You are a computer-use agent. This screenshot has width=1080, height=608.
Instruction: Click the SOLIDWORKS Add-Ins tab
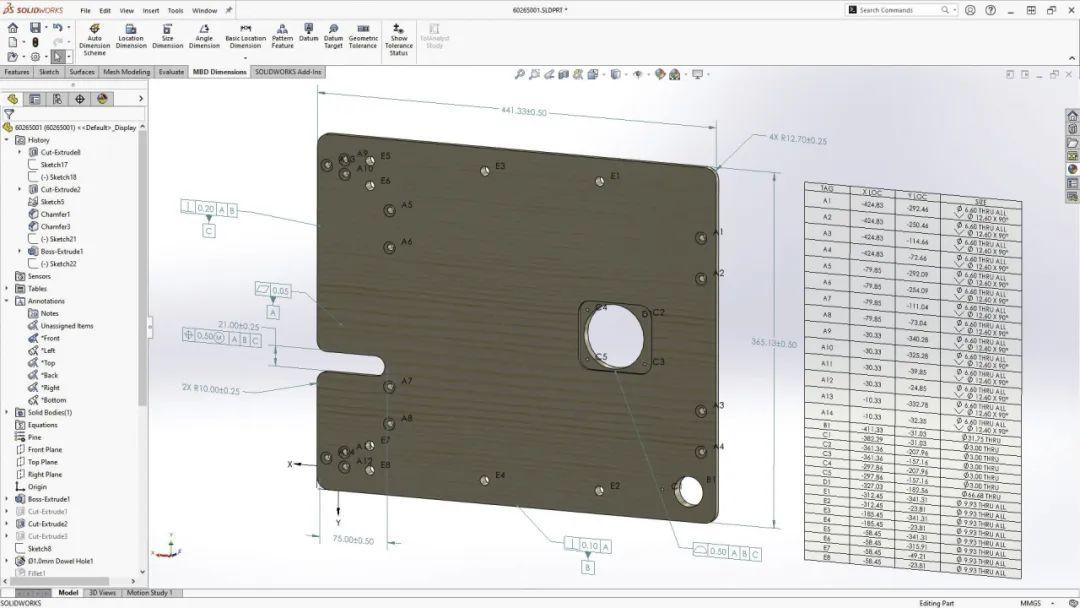coord(287,72)
